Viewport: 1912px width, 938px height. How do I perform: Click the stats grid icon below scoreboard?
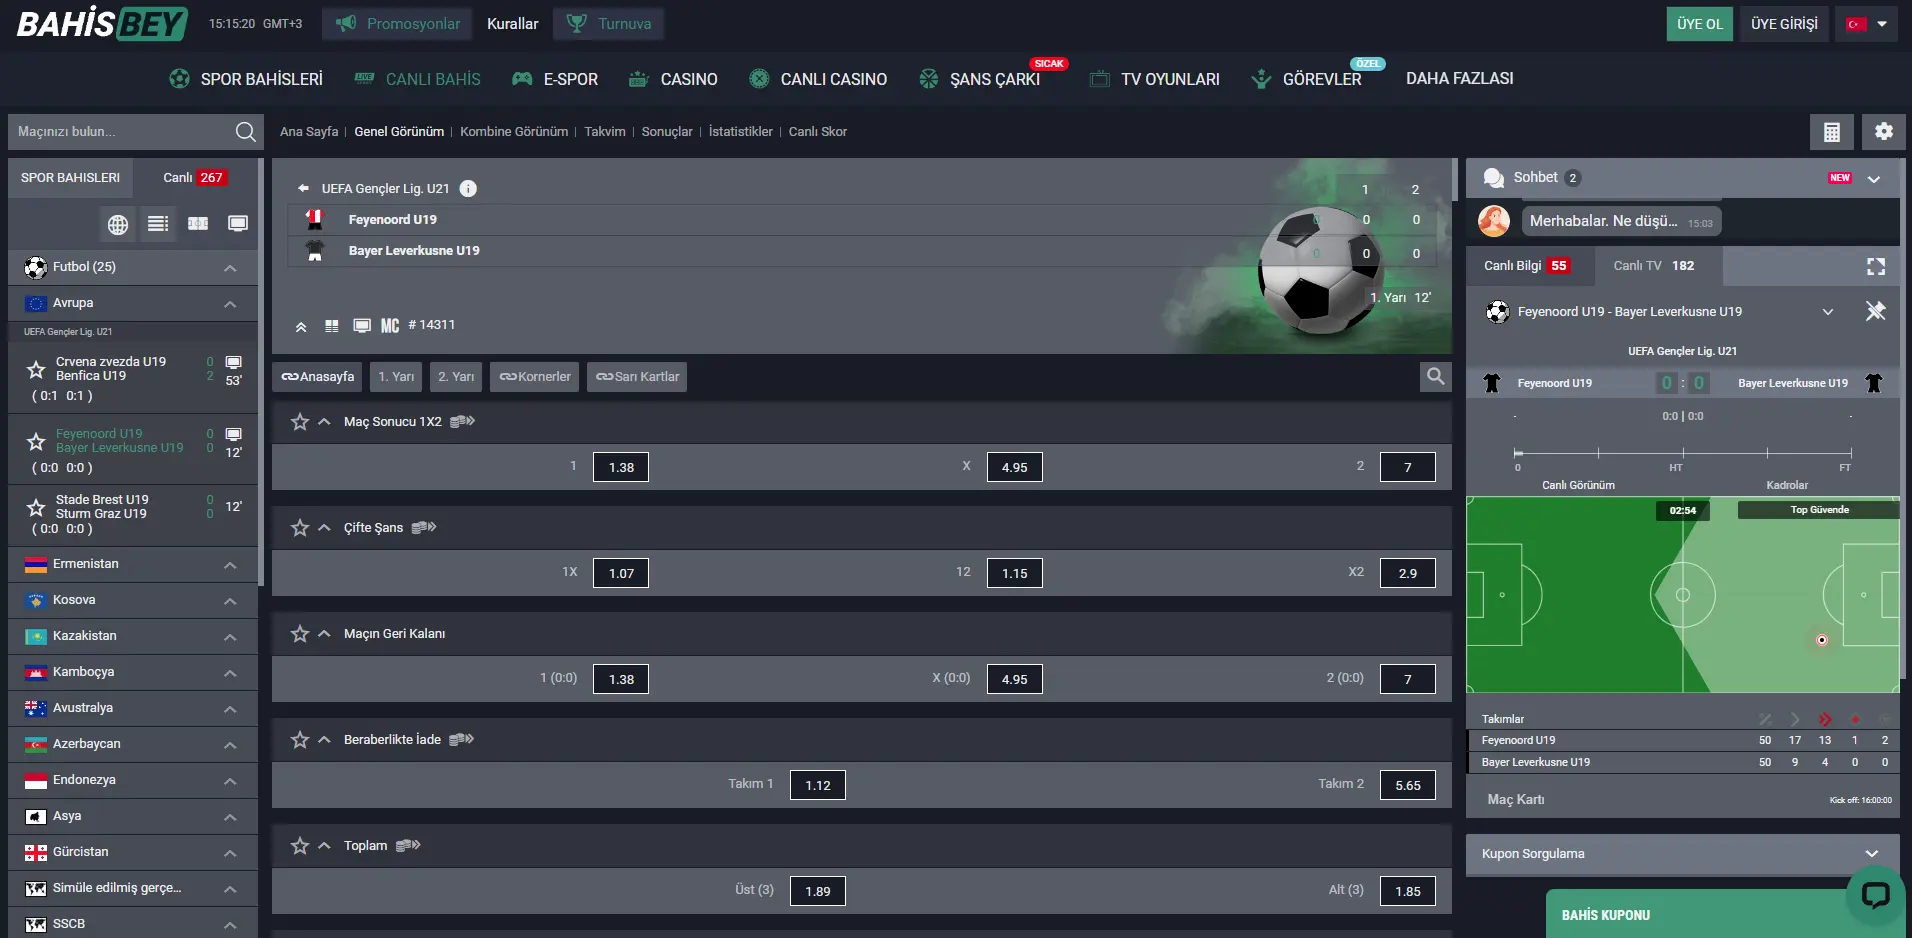(332, 326)
